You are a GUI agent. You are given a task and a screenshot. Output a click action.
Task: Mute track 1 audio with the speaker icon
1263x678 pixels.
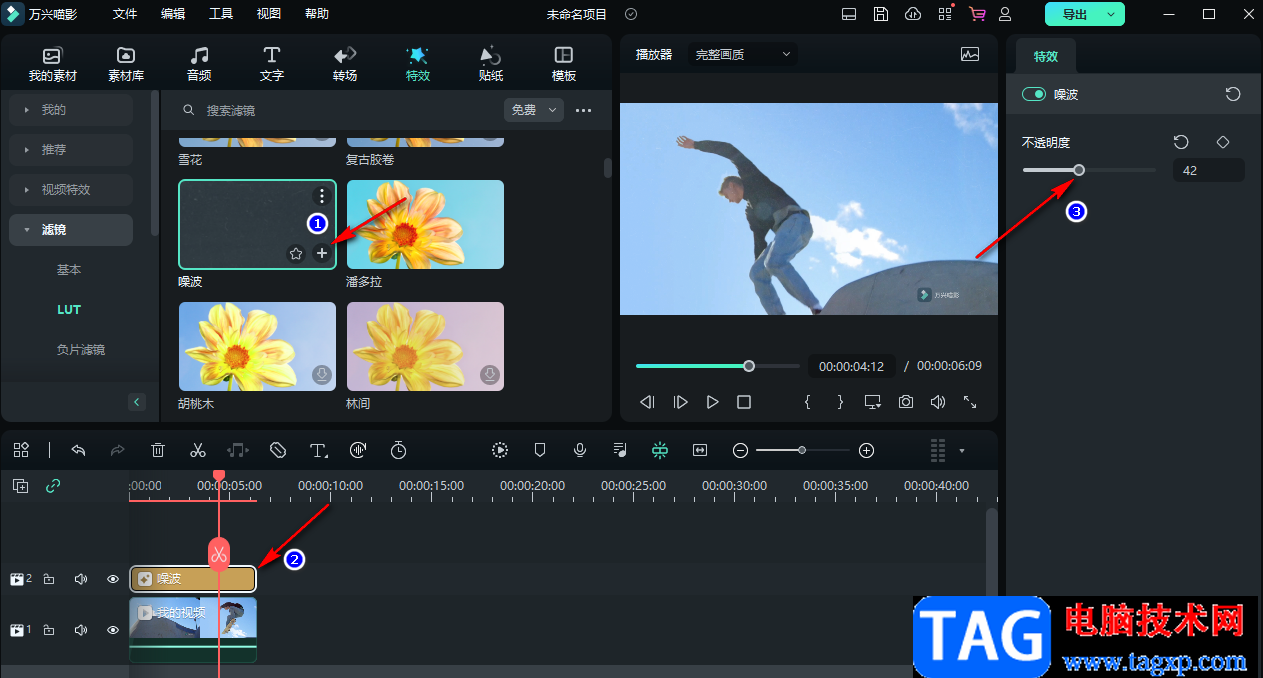pyautogui.click(x=81, y=630)
